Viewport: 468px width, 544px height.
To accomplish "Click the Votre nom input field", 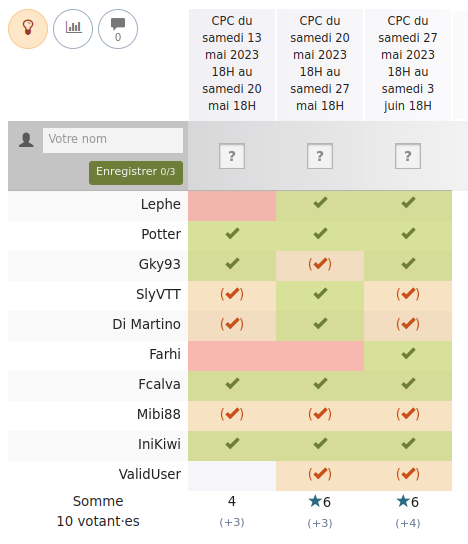I will coord(113,140).
